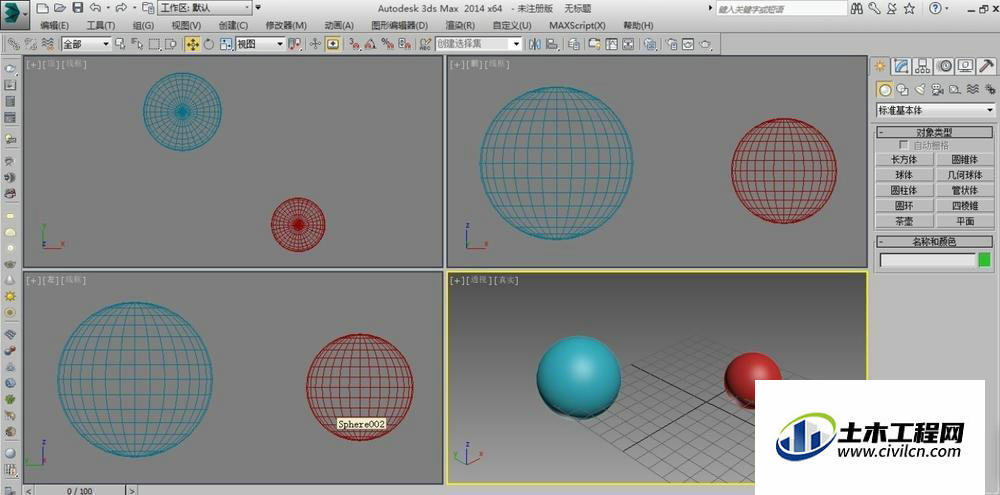Image resolution: width=1000 pixels, height=495 pixels.
Task: Collapse the 名称和颜色 rollout
Action: (934, 242)
